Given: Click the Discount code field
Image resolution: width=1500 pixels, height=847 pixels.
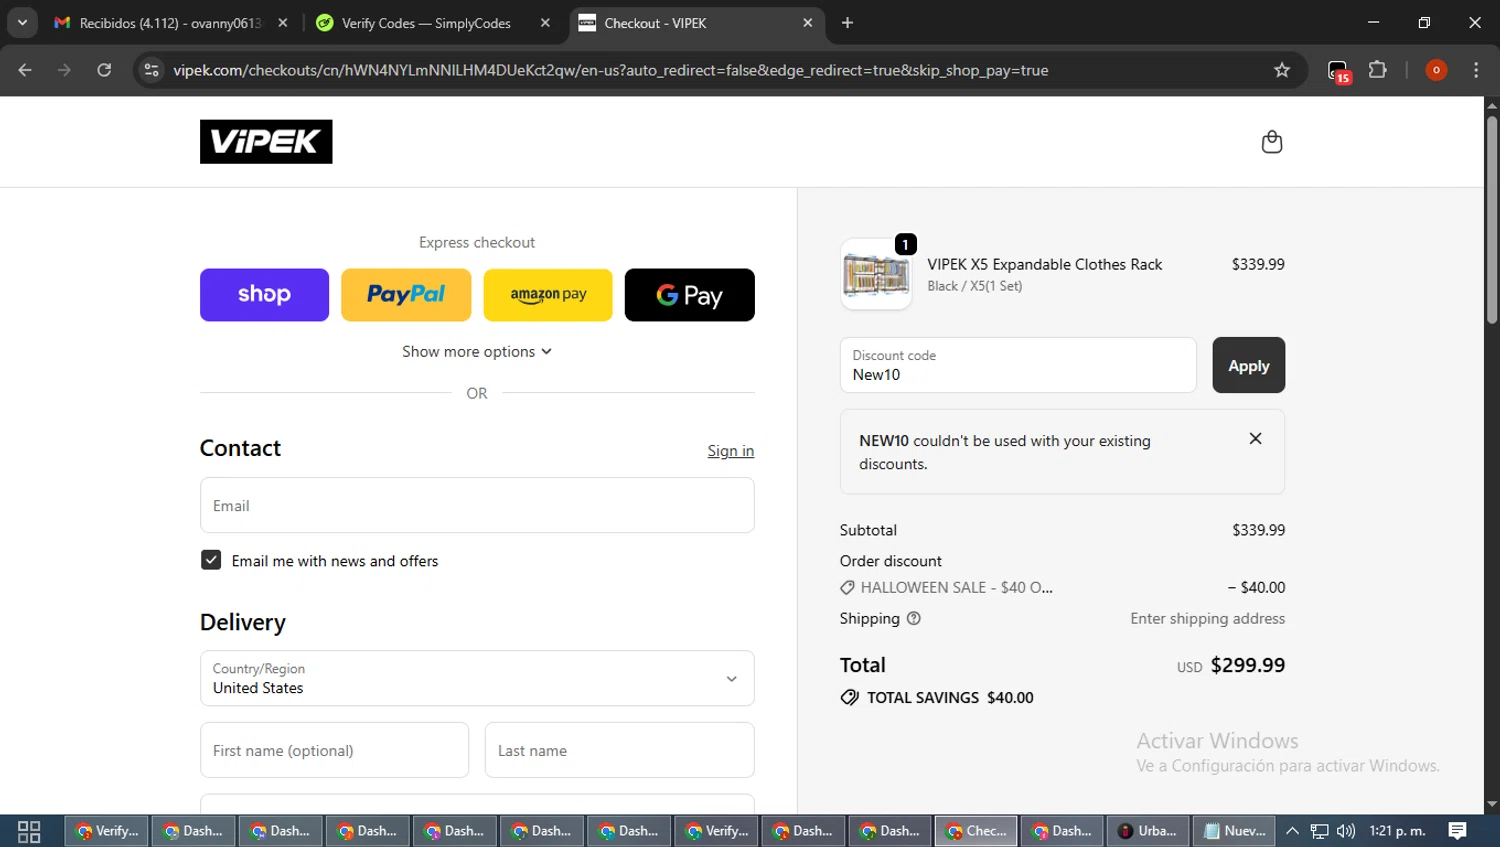Looking at the screenshot, I should (1018, 365).
